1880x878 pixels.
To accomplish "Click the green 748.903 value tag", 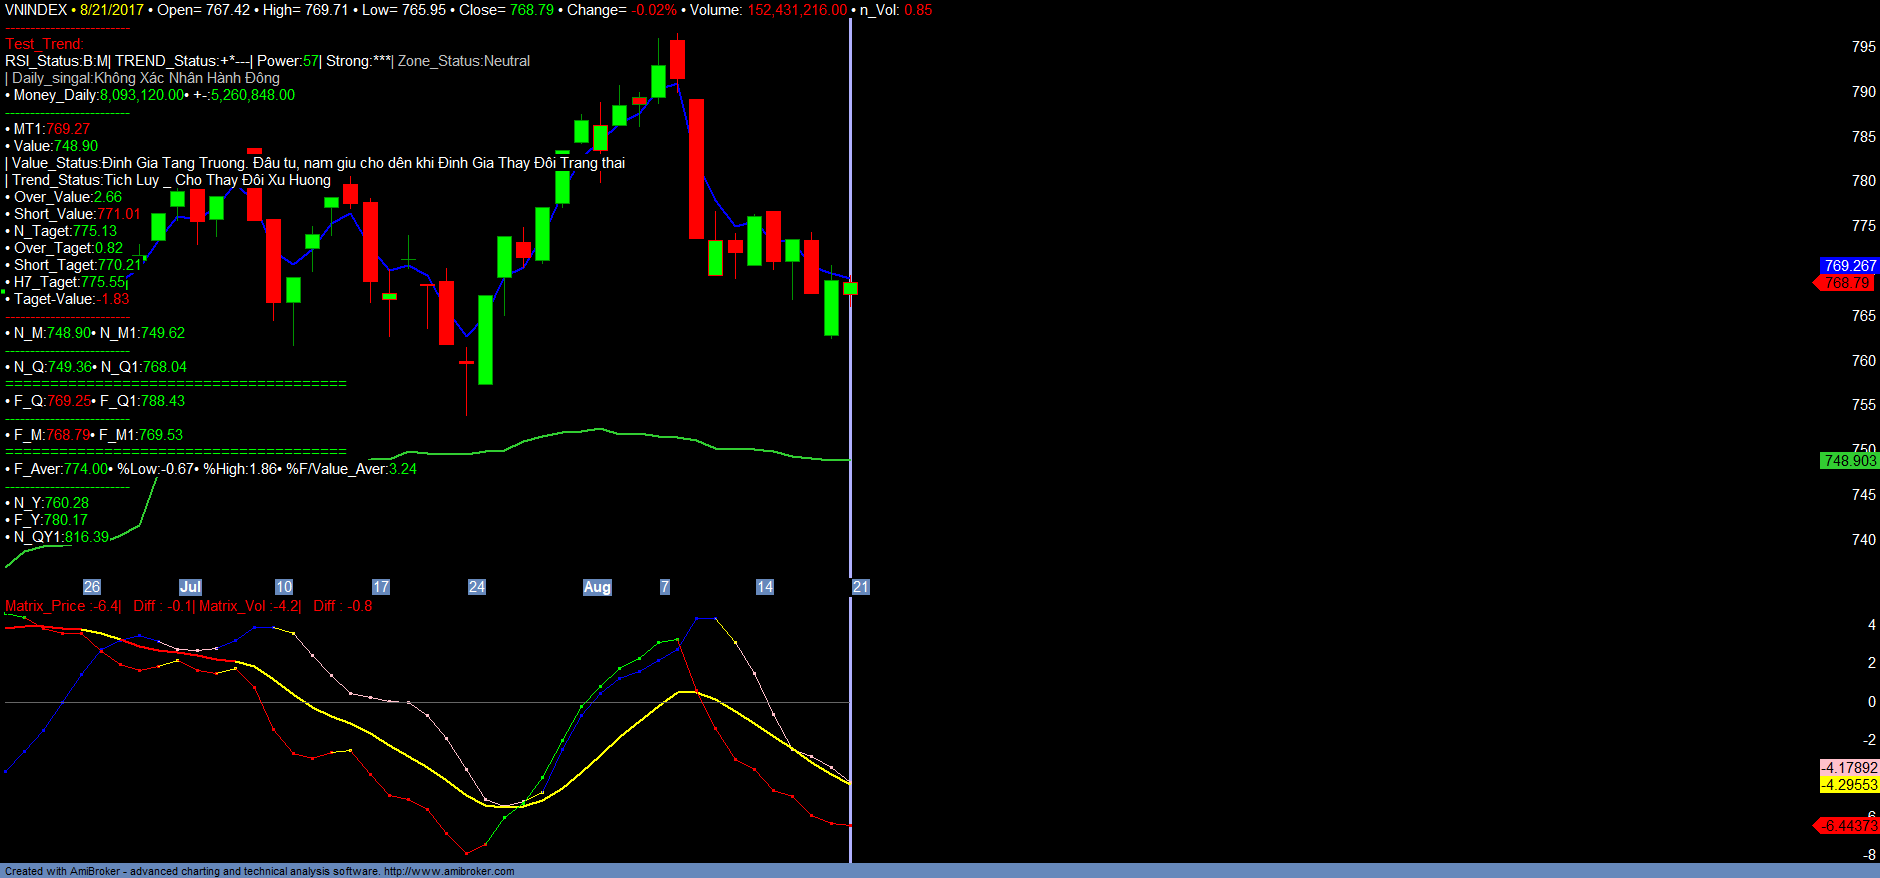I will coord(1849,461).
